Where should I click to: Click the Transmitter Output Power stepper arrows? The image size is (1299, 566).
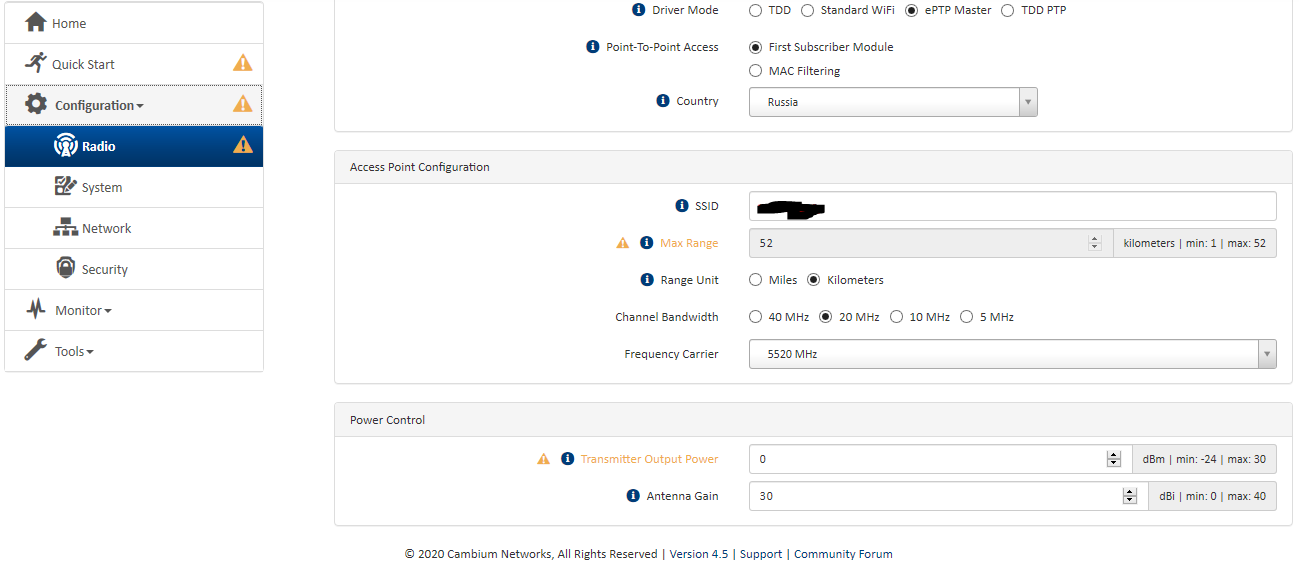[1113, 459]
